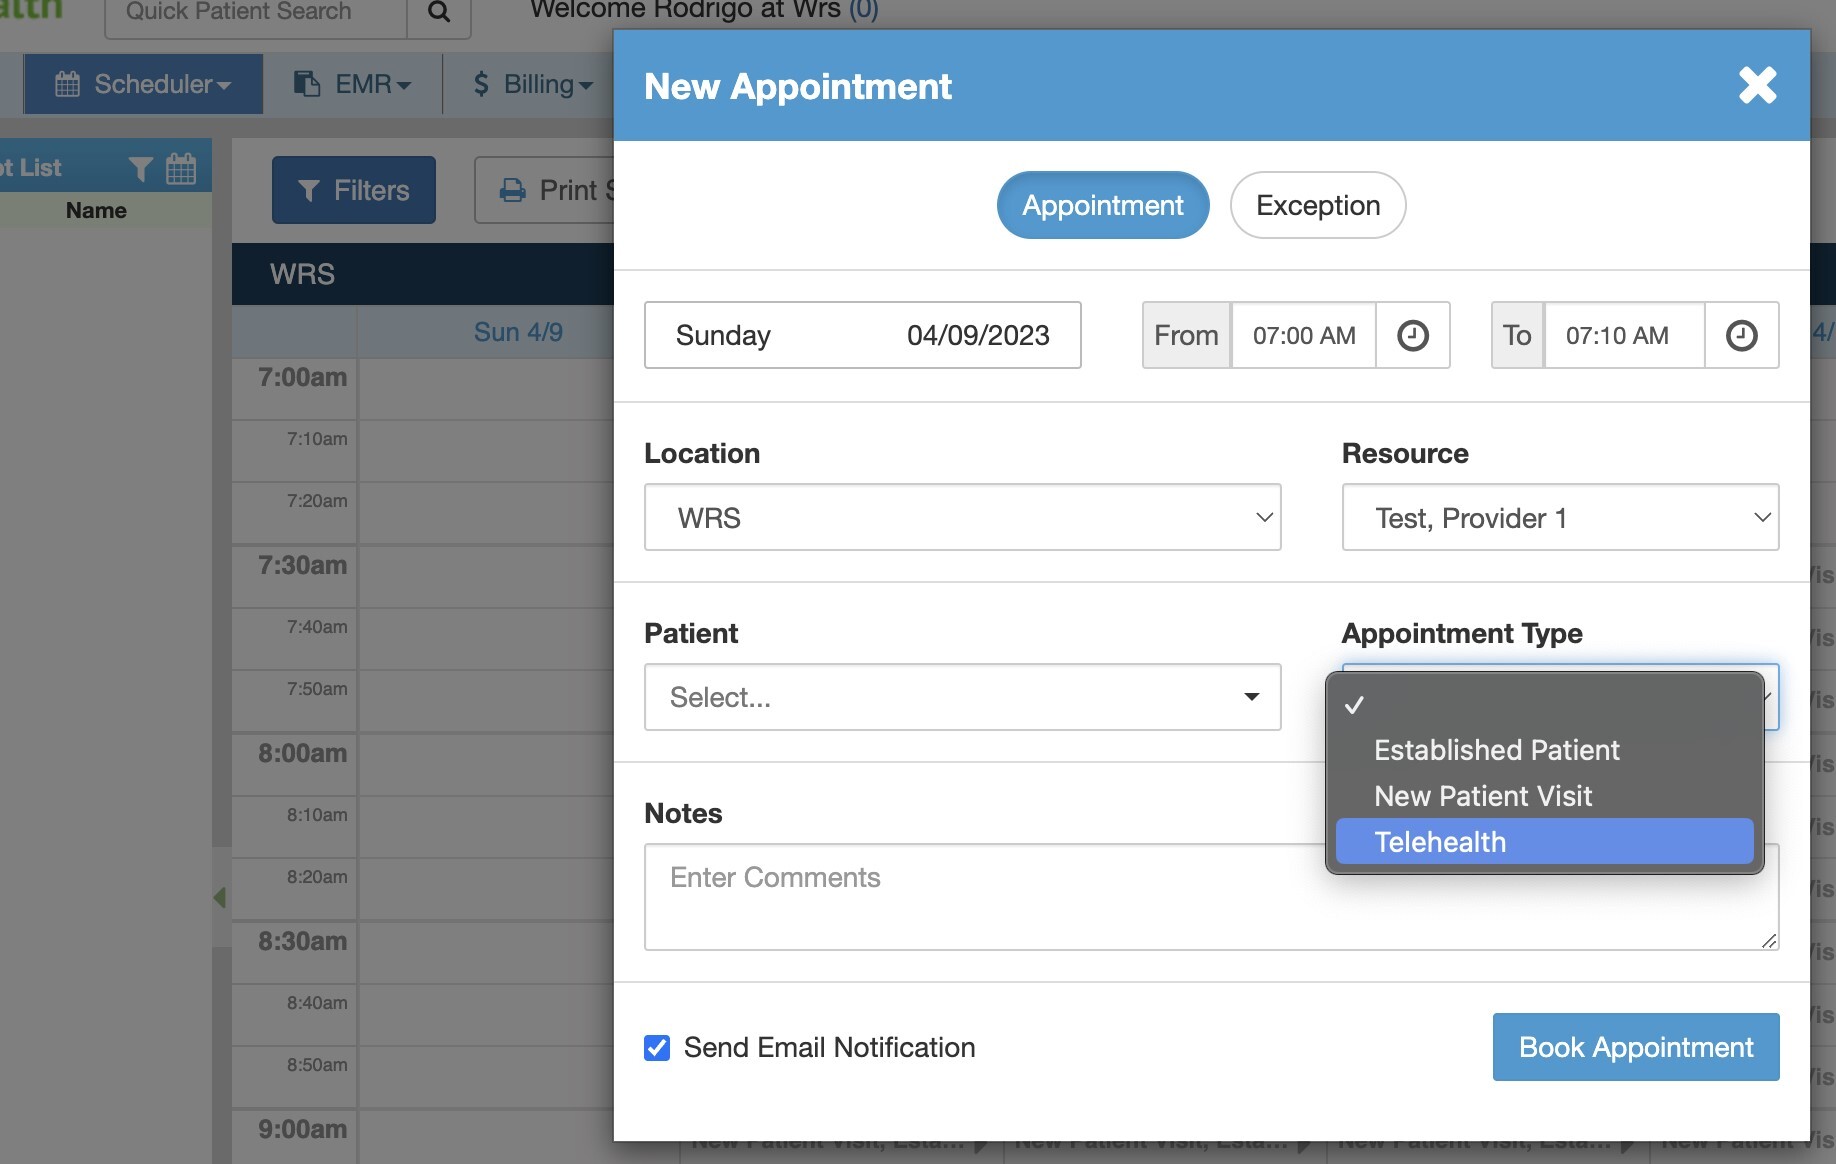Click the Book Appointment button

(1635, 1047)
